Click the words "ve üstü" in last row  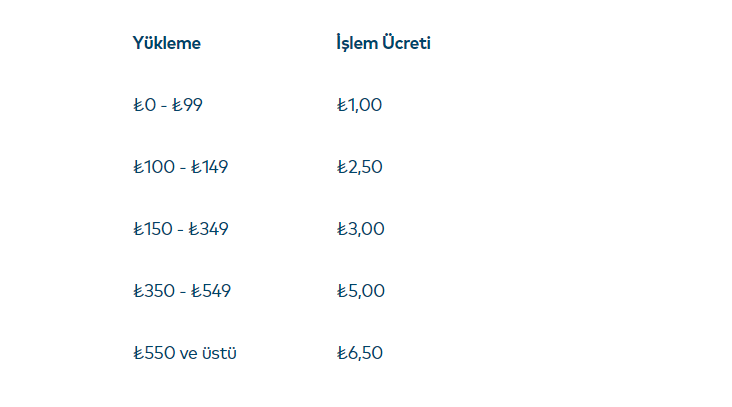click(208, 353)
